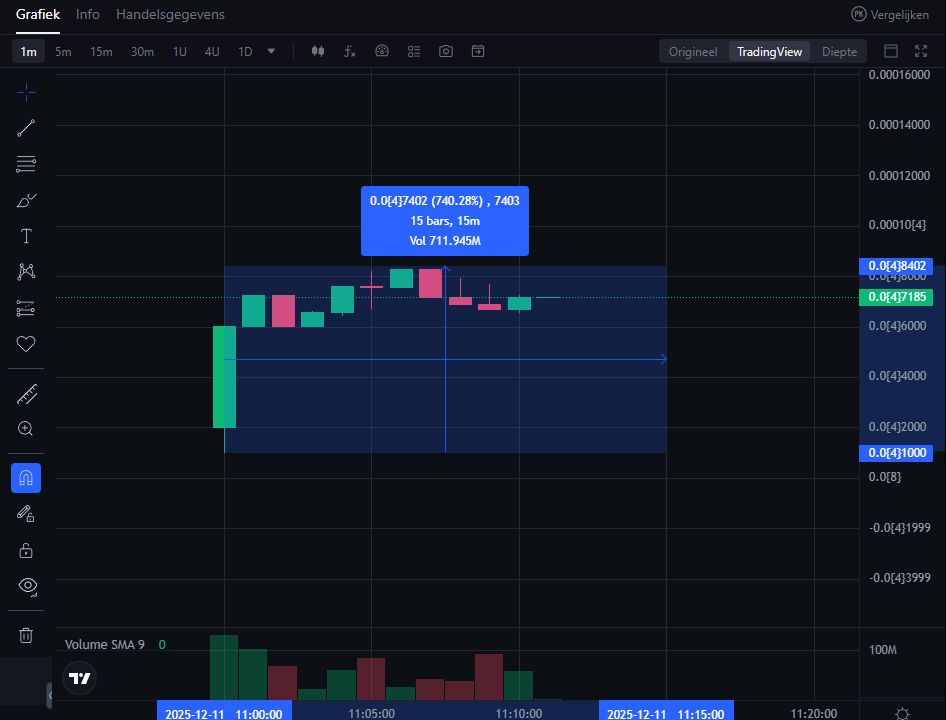Select the brush drawing tool
The width and height of the screenshot is (946, 720).
pyautogui.click(x=25, y=200)
